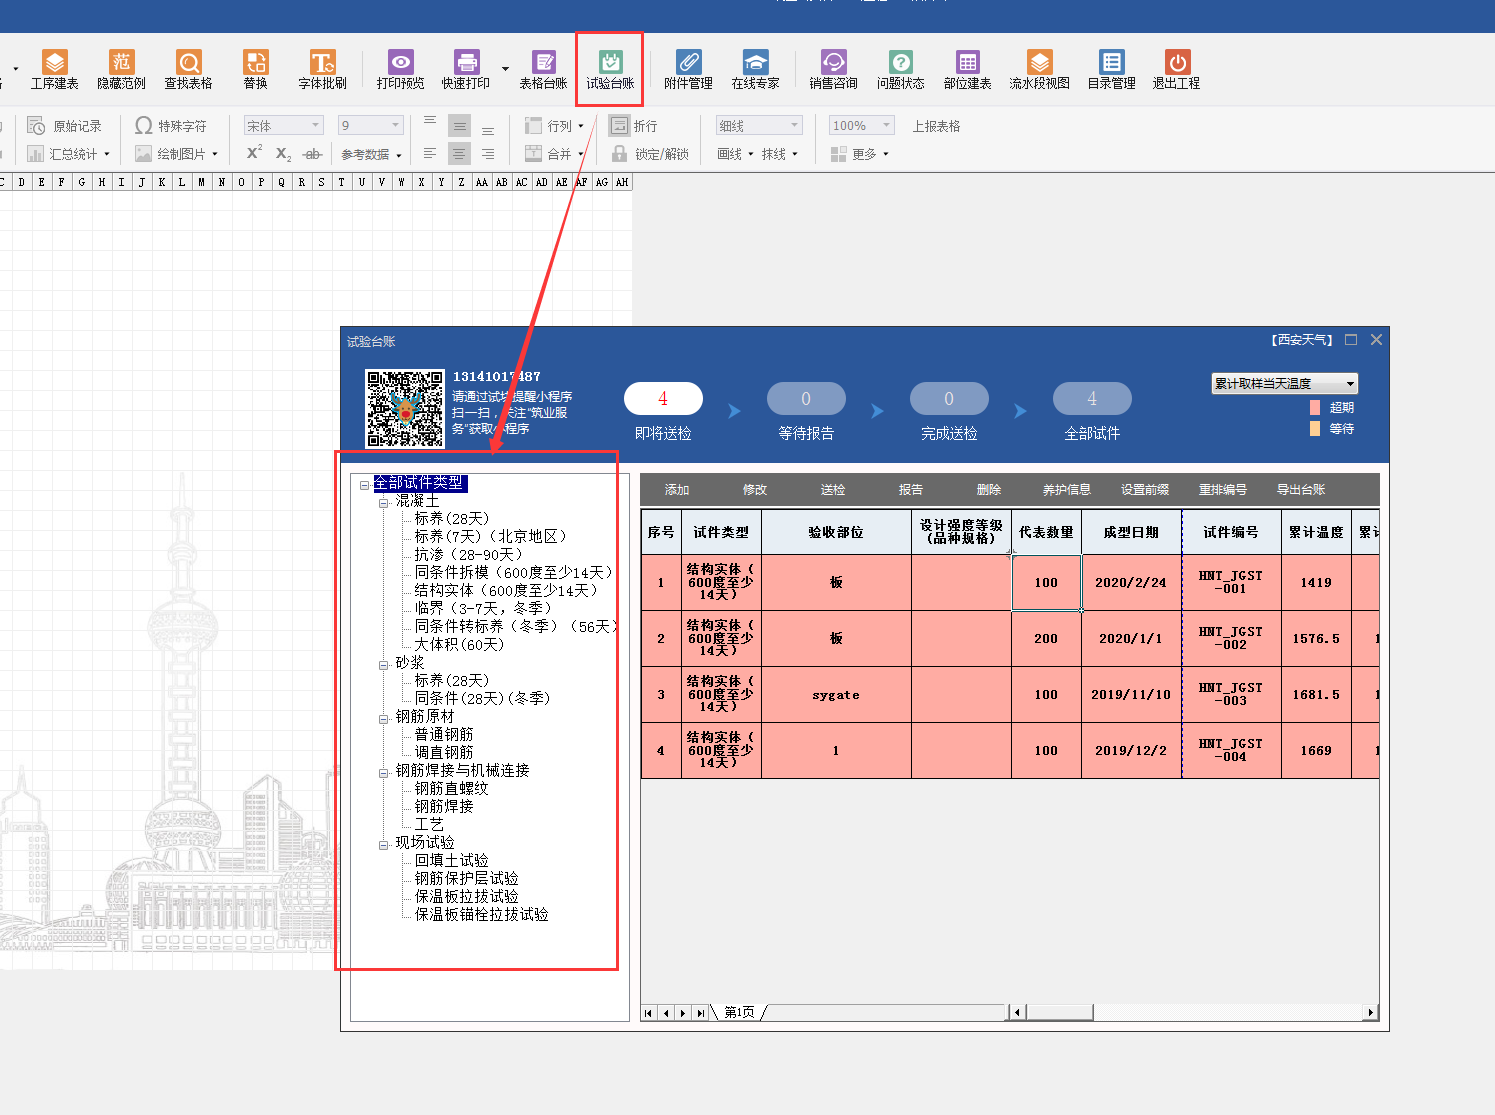Open 销售咨询 sales consultation
Image resolution: width=1495 pixels, height=1115 pixels.
[833, 70]
